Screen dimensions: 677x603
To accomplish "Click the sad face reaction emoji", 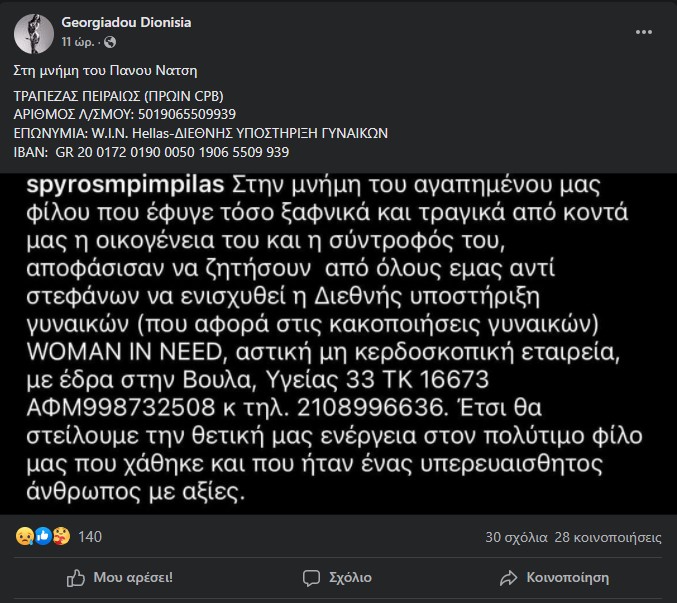I will 24,536.
